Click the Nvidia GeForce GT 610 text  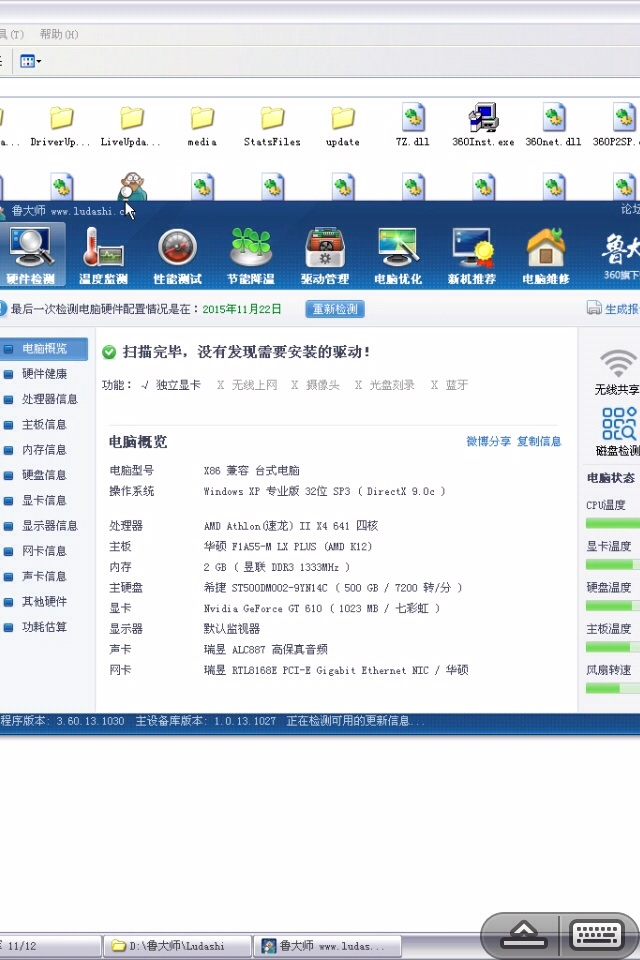coord(322,609)
